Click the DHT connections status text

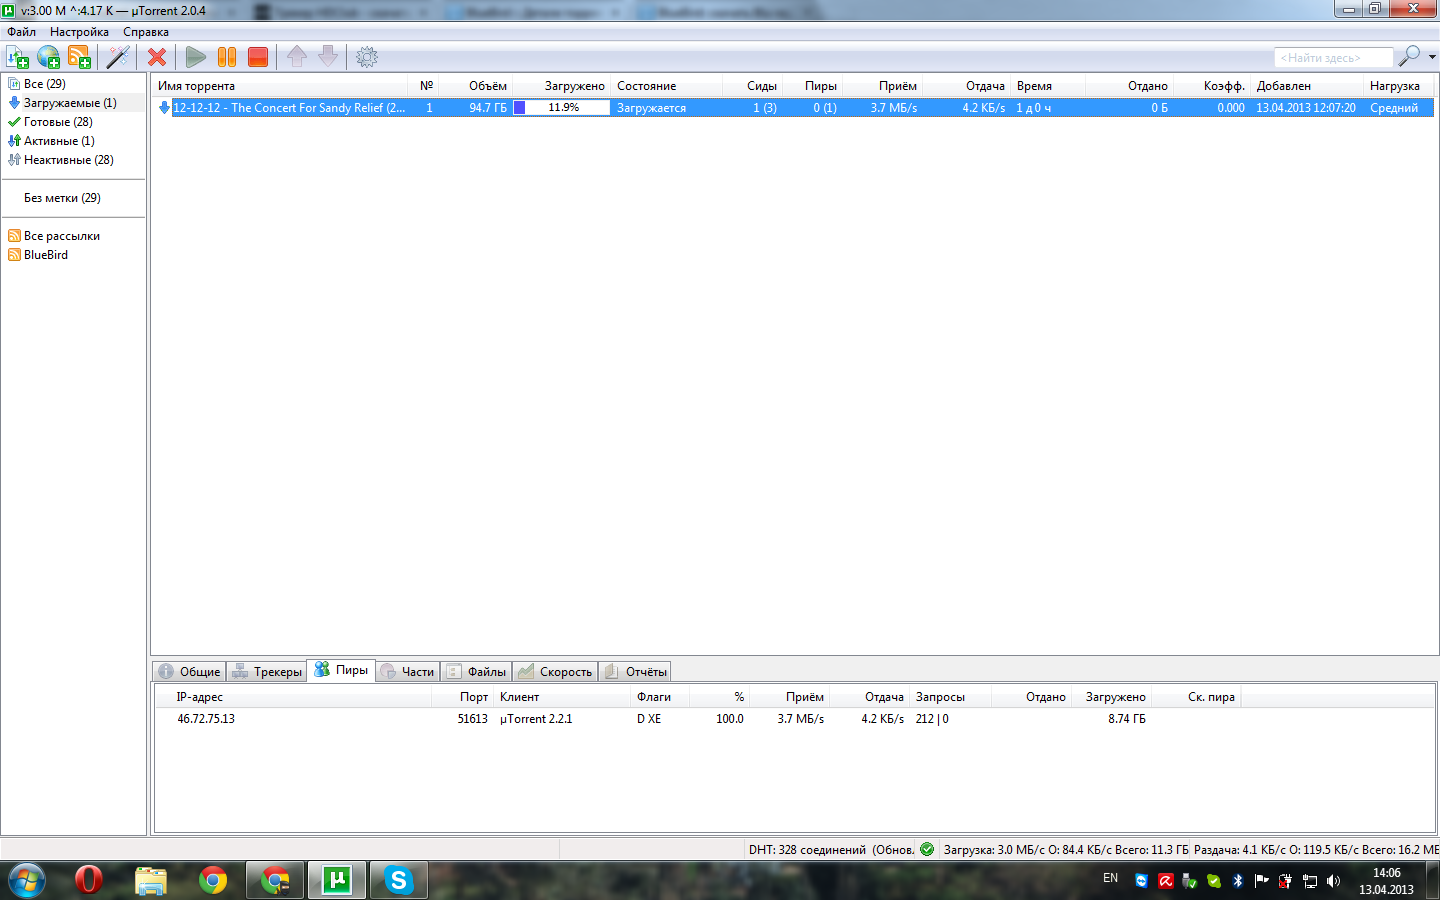[x=830, y=850]
